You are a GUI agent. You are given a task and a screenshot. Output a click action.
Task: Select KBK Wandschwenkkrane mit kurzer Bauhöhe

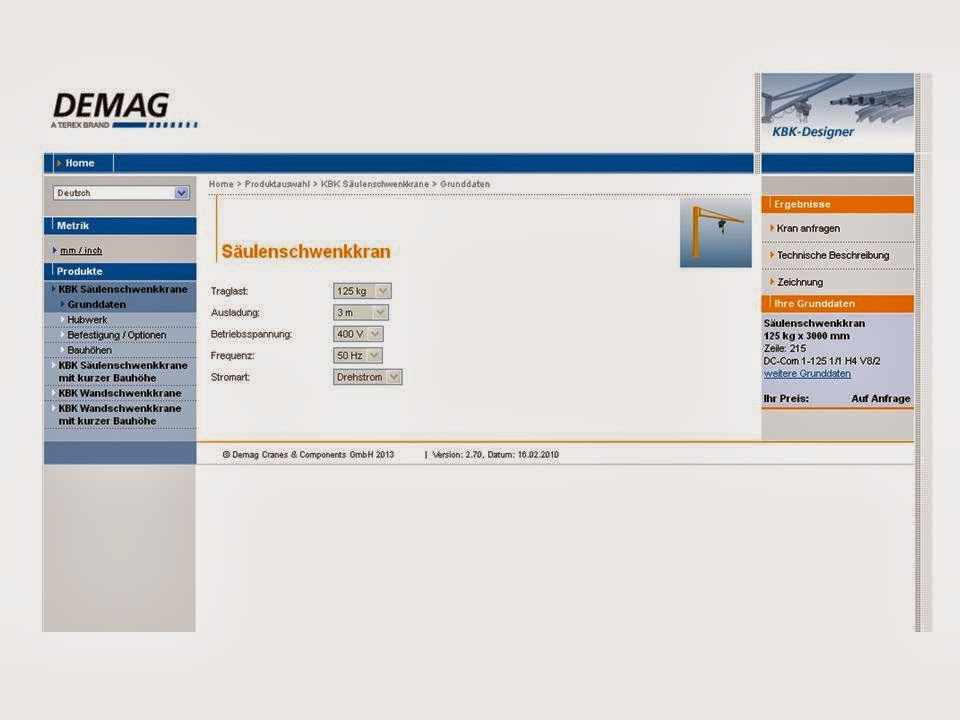[119, 414]
